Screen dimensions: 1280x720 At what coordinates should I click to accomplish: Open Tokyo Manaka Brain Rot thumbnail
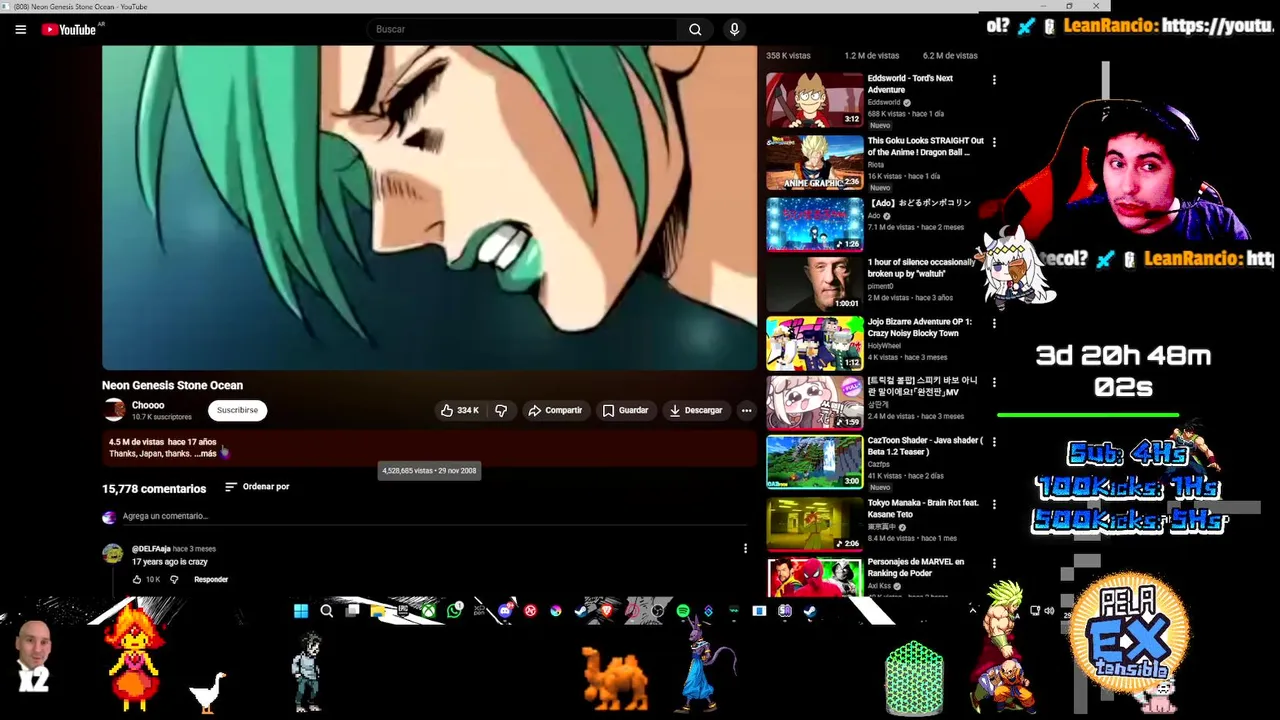click(815, 524)
